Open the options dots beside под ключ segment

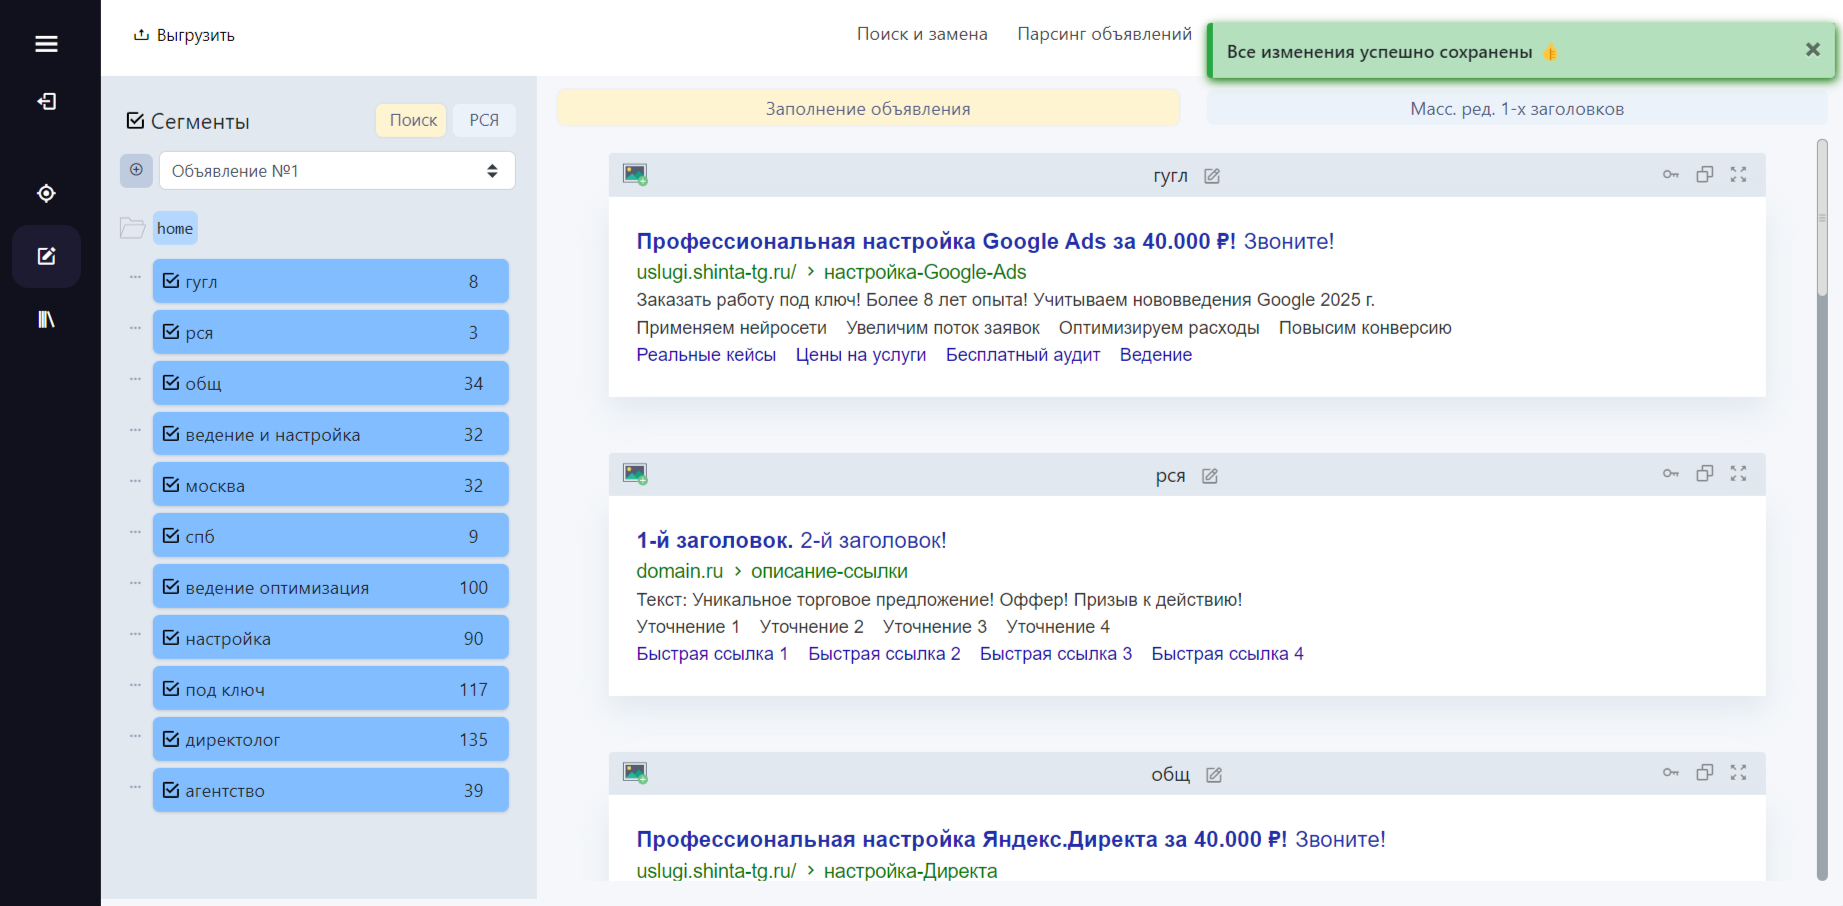[x=135, y=685]
